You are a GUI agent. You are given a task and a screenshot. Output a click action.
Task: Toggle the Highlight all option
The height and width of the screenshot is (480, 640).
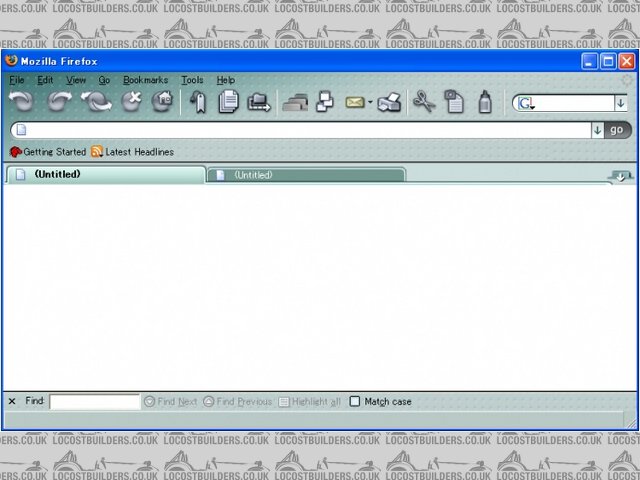coord(309,402)
